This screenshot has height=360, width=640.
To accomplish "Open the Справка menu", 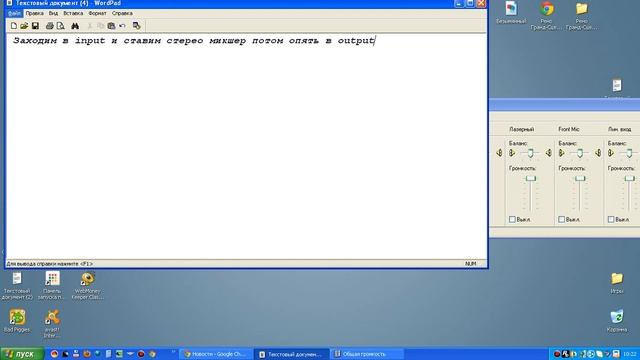I will point(122,13).
